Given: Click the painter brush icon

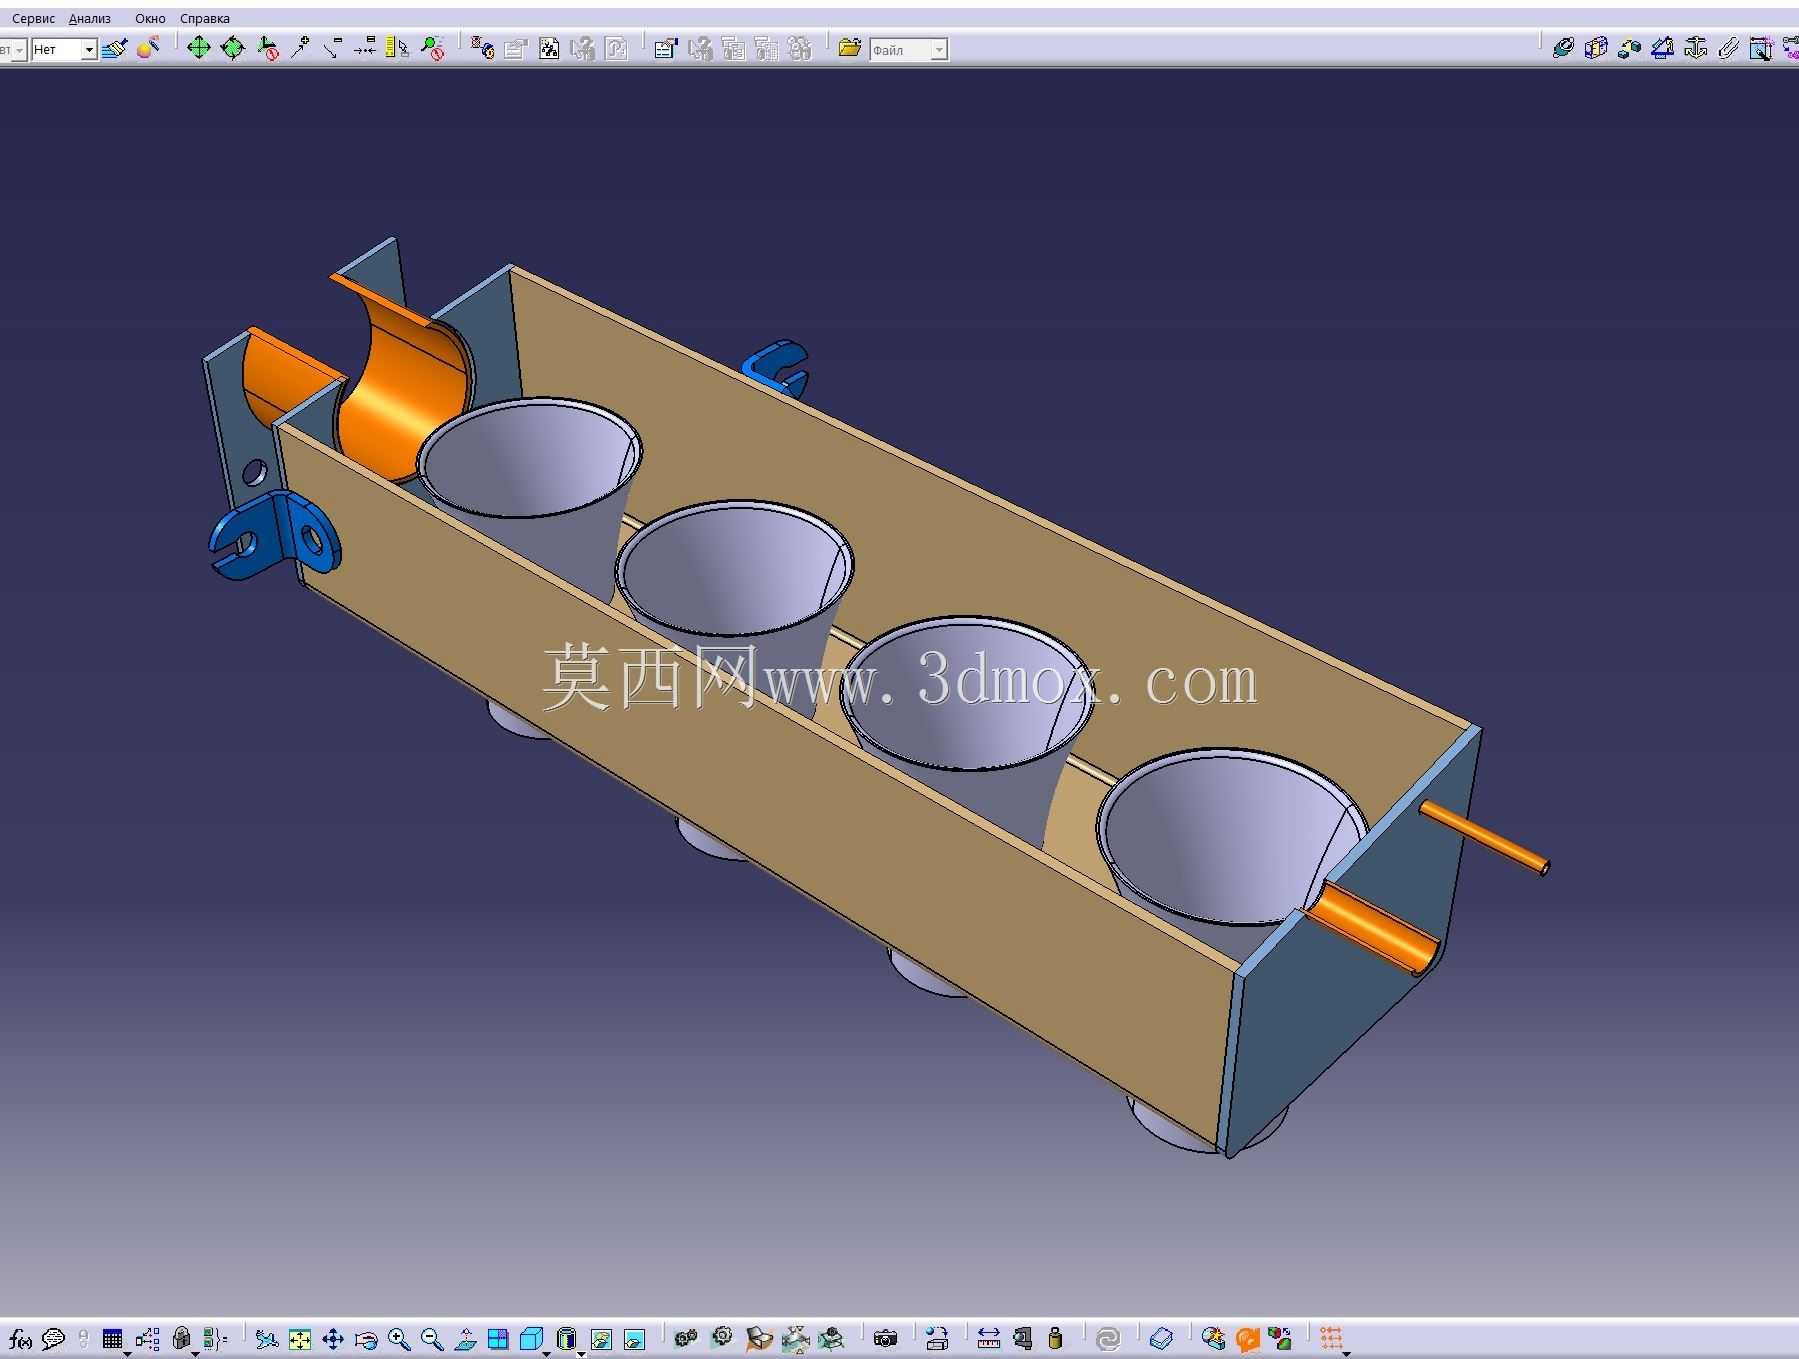Looking at the screenshot, I should tap(115, 48).
